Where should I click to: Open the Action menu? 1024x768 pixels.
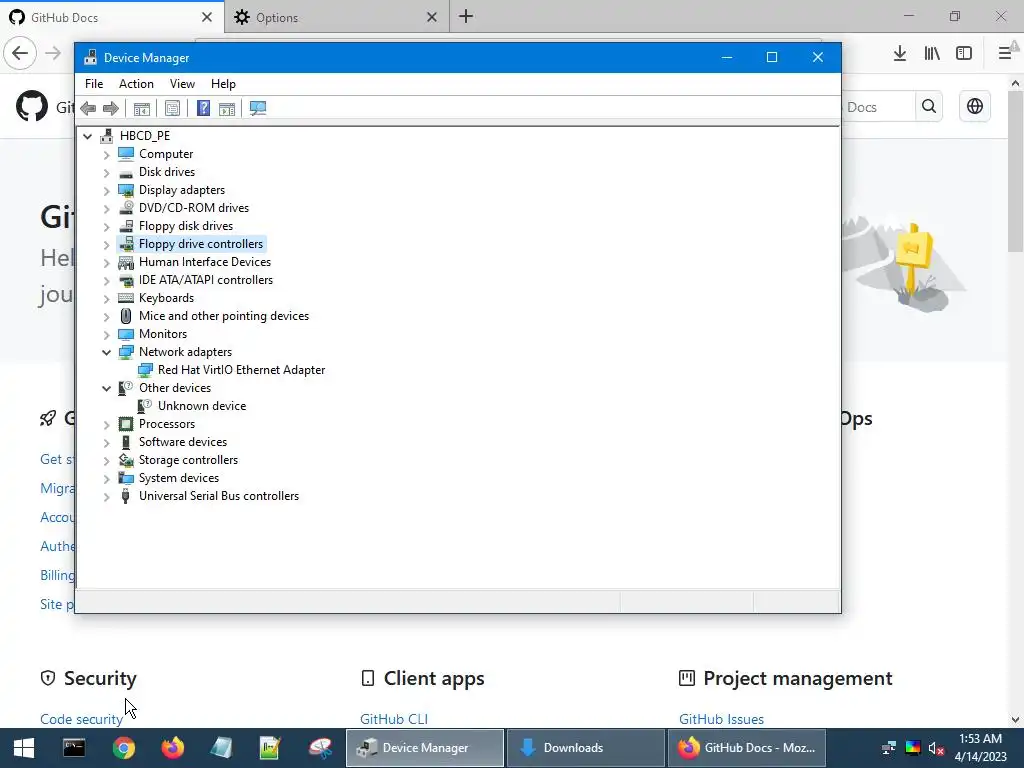136,84
